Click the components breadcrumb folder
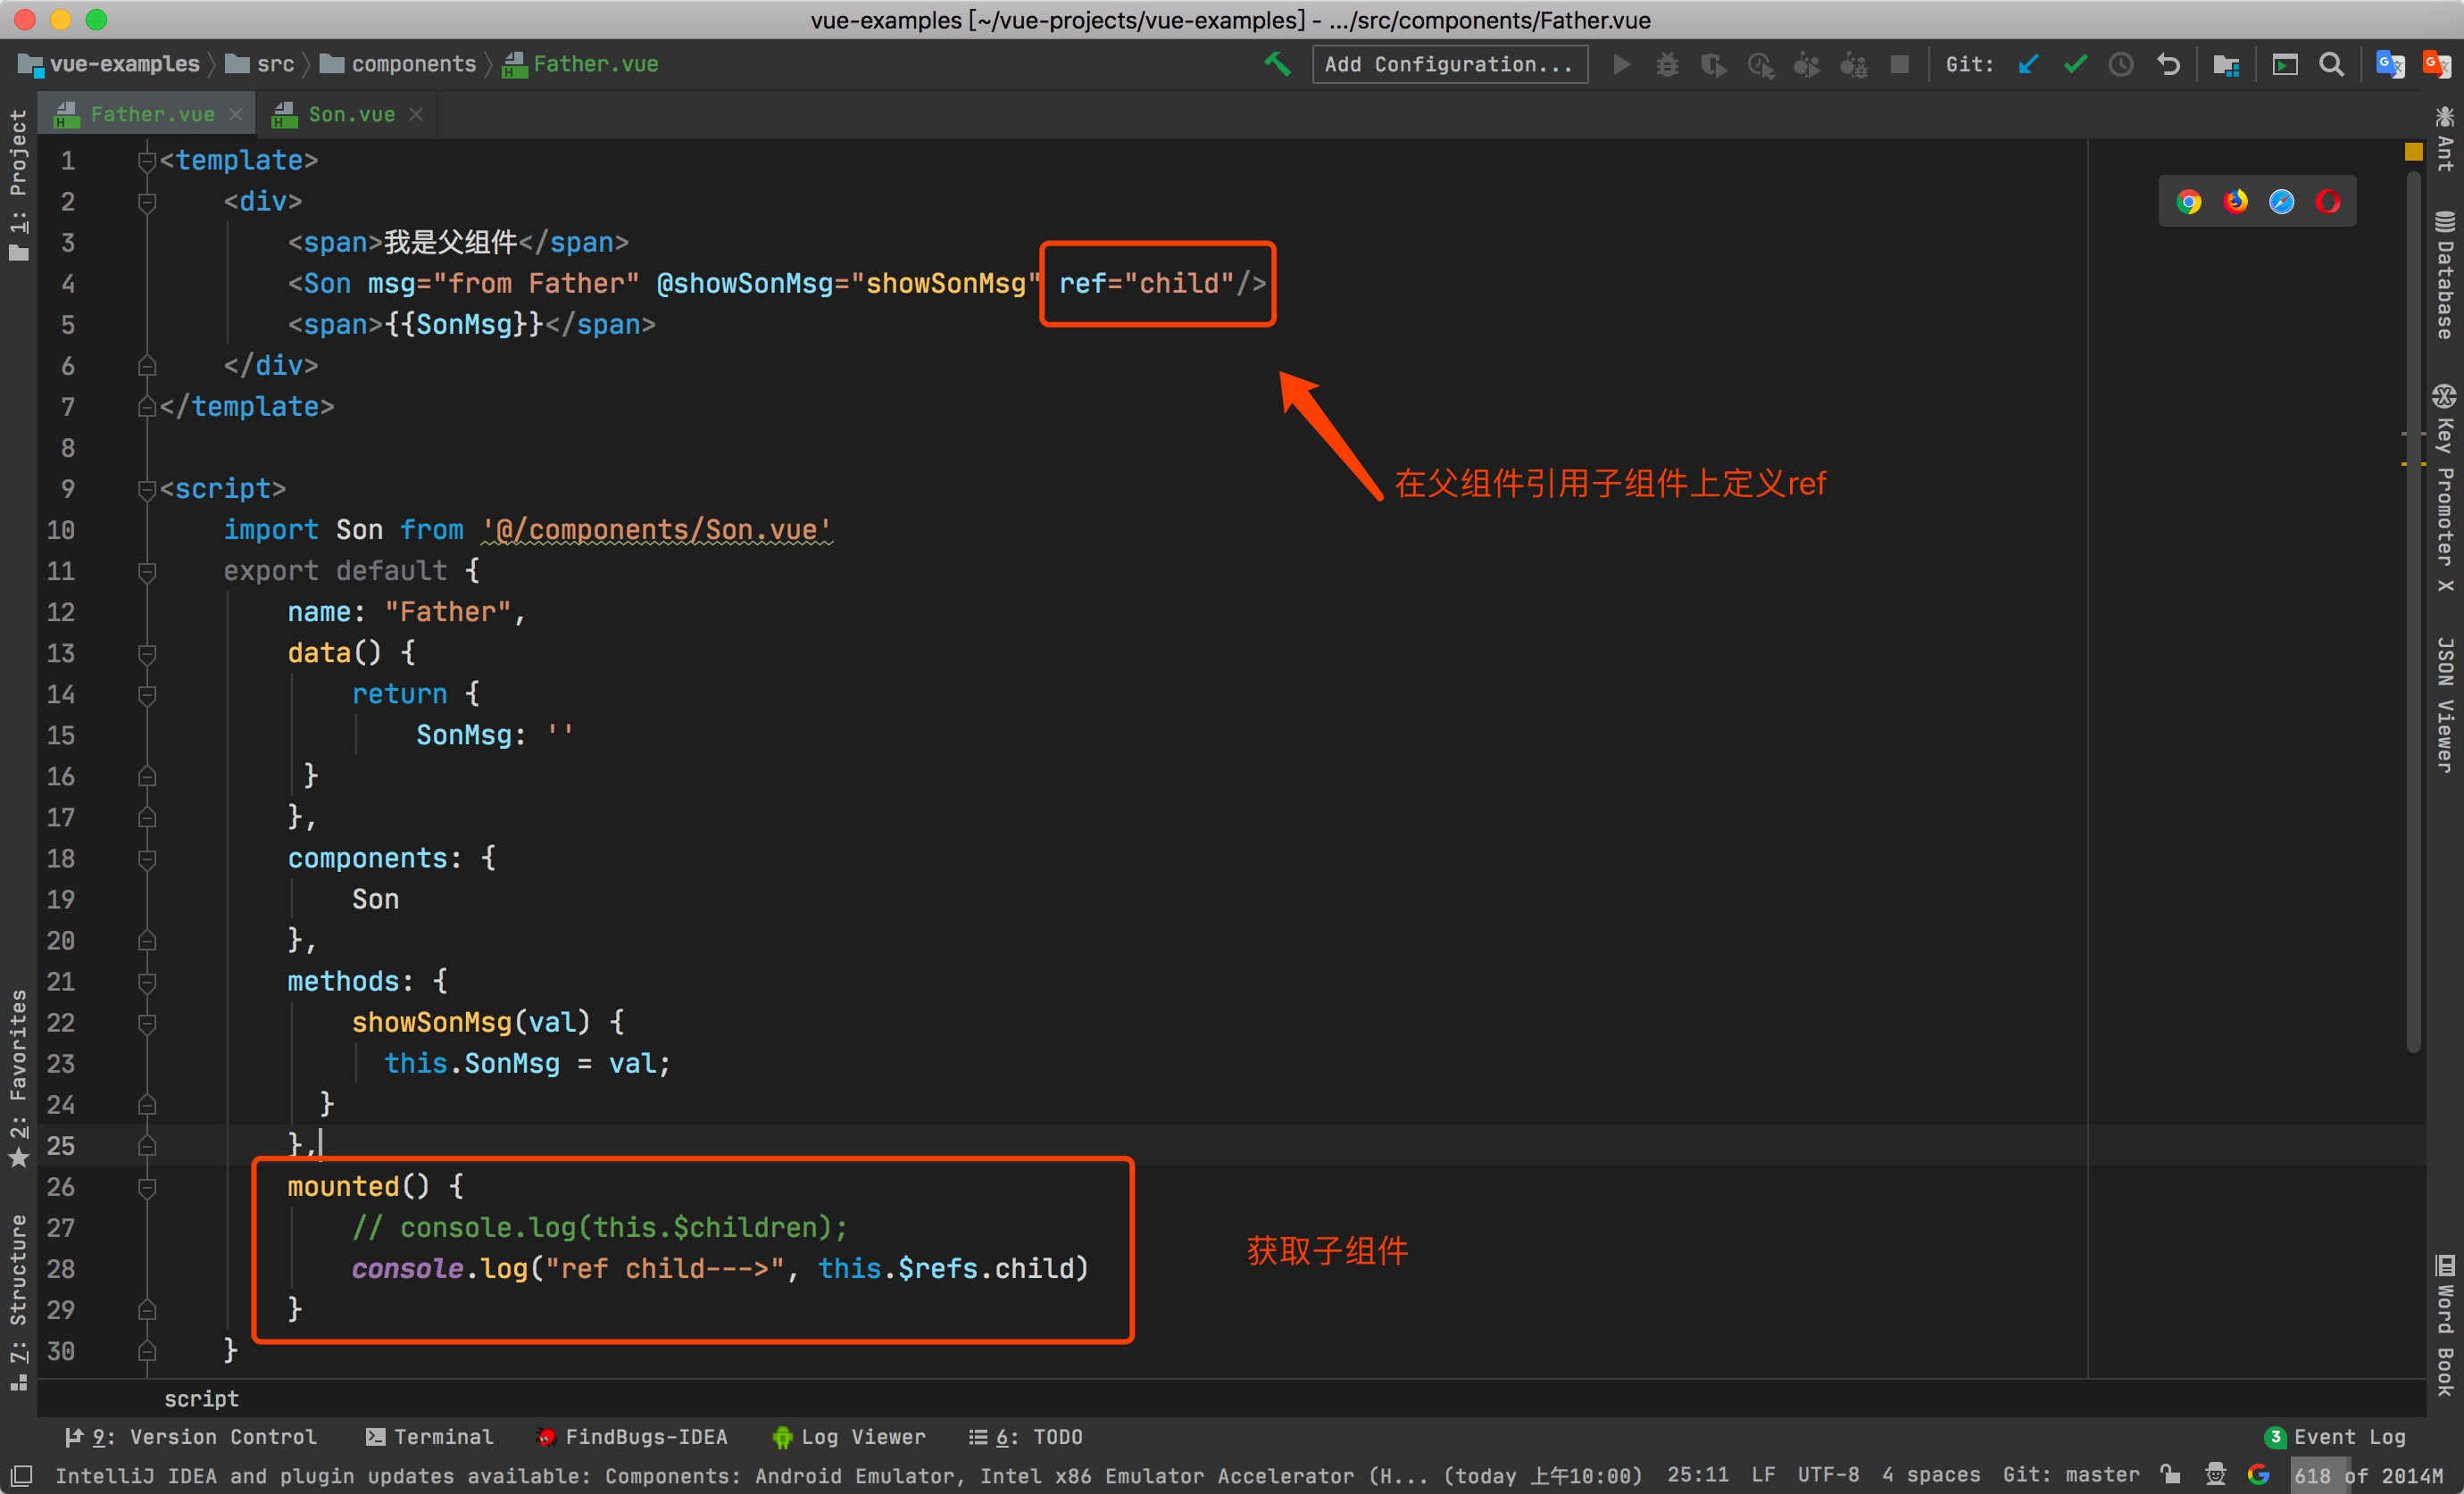The image size is (2464, 1494). coord(399,64)
